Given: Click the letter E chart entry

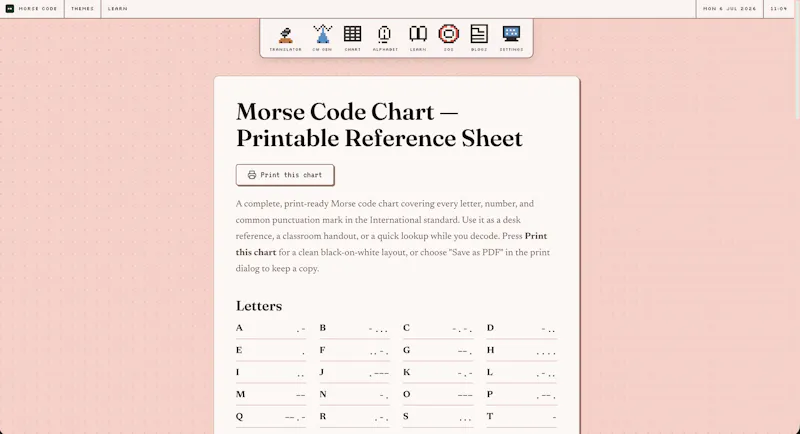Looking at the screenshot, I should 271,351.
